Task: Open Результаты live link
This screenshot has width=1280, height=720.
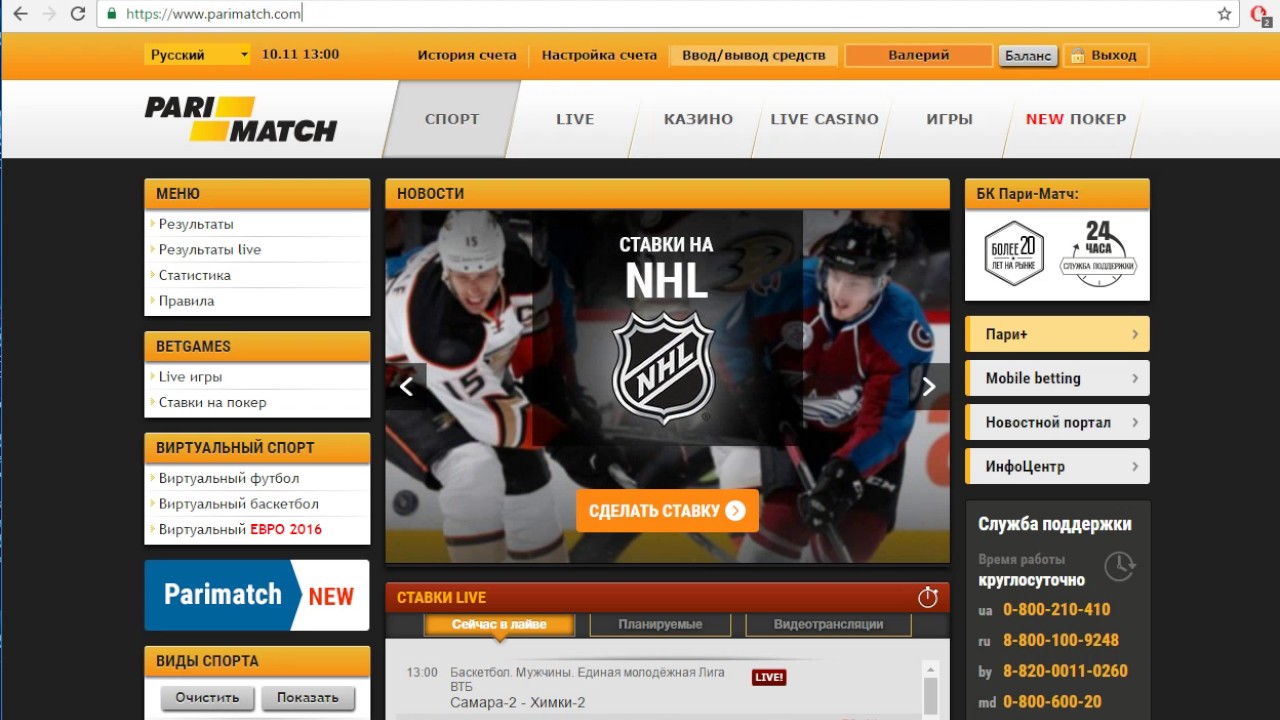Action: [210, 250]
